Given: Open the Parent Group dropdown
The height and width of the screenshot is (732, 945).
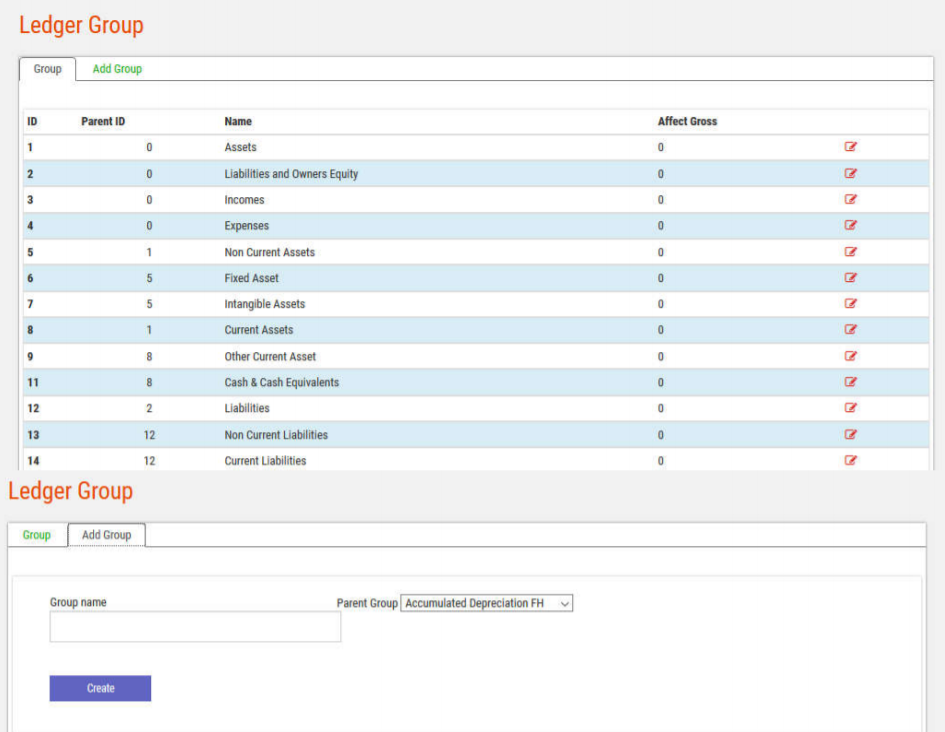Looking at the screenshot, I should [487, 604].
